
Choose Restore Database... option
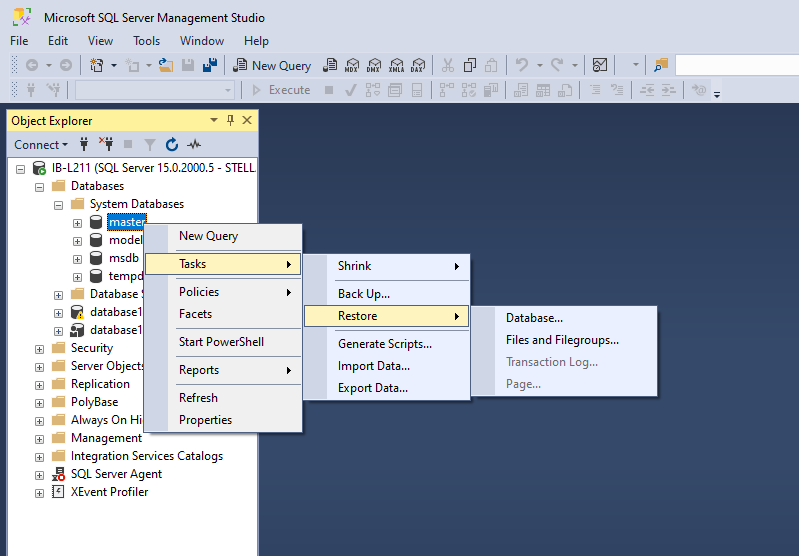point(564,318)
